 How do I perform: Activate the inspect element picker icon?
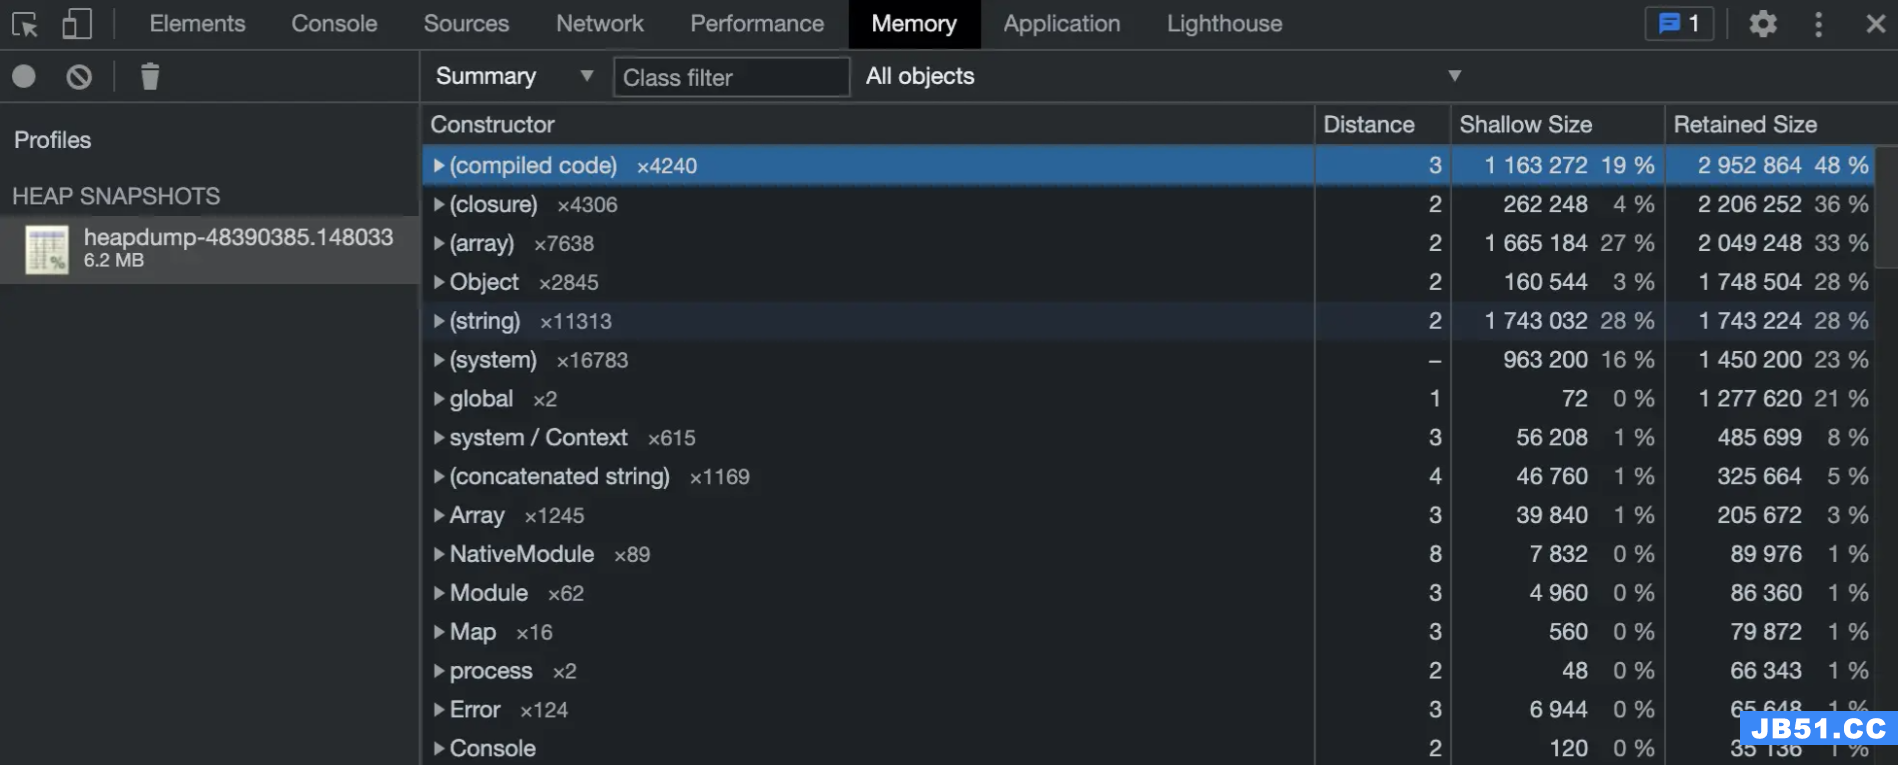tap(25, 24)
